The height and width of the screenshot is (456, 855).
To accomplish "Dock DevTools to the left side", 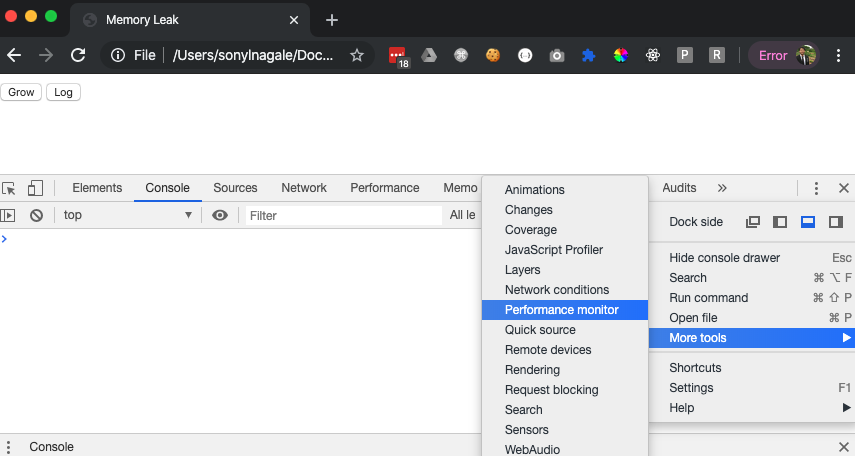I will (781, 222).
